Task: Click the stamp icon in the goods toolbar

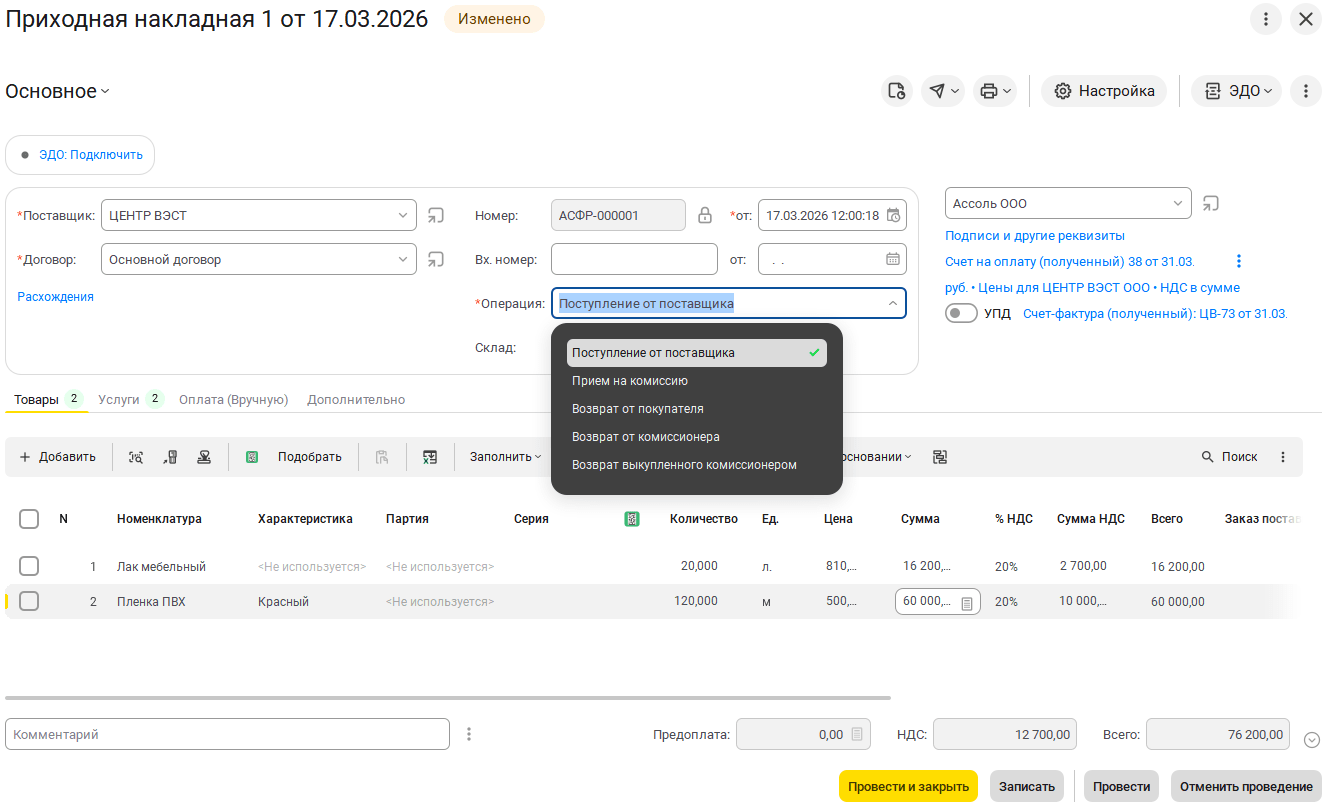Action: point(204,457)
